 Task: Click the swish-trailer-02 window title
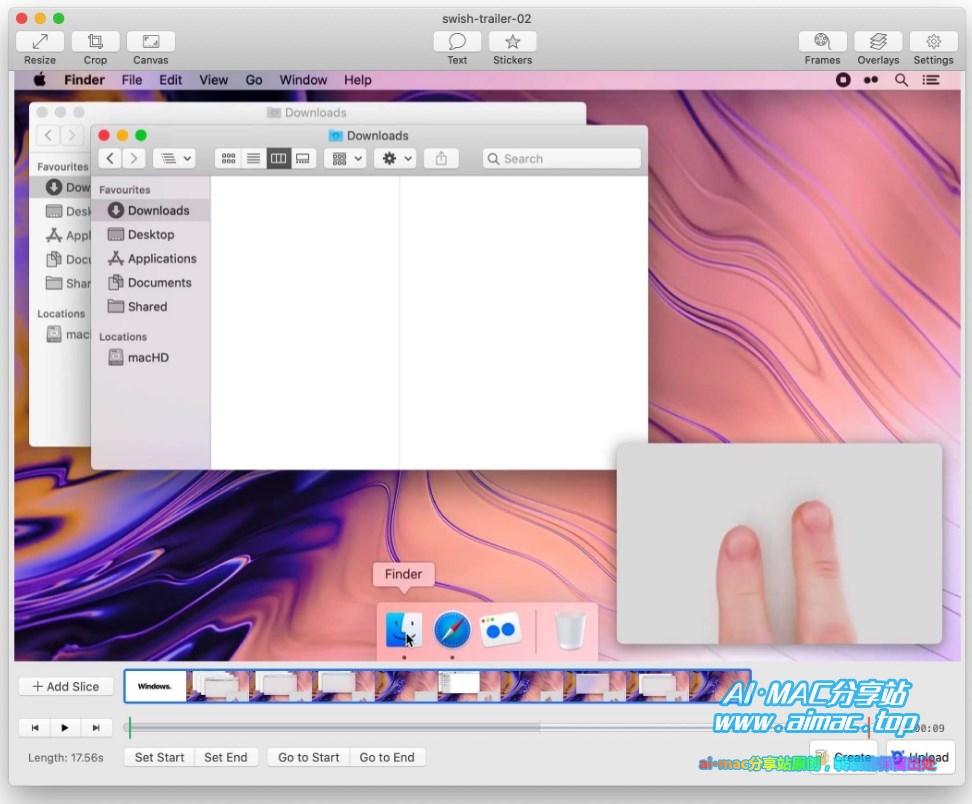487,19
